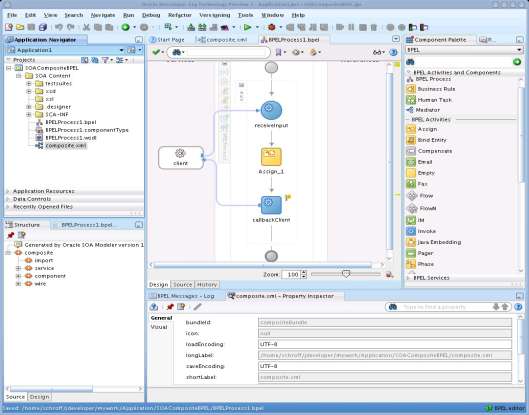Expand the Data Controls section
The height and width of the screenshot is (415, 529).
click(x=8, y=199)
